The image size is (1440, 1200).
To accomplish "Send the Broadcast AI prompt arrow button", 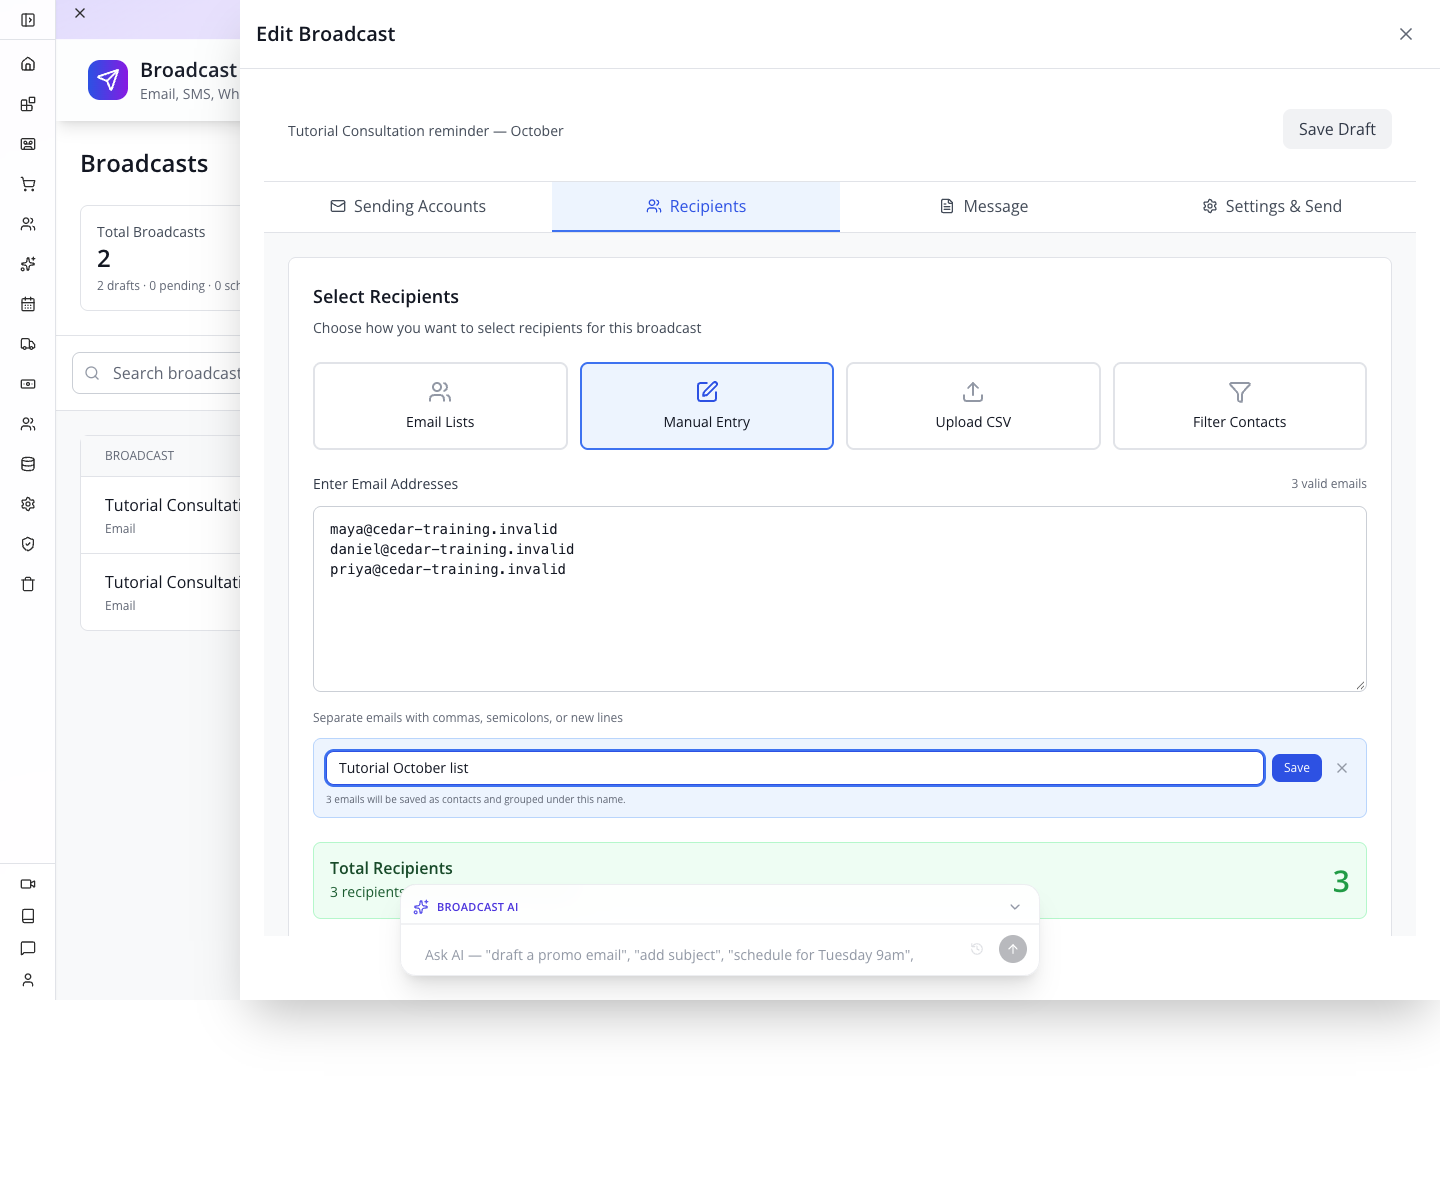I will 1013,949.
